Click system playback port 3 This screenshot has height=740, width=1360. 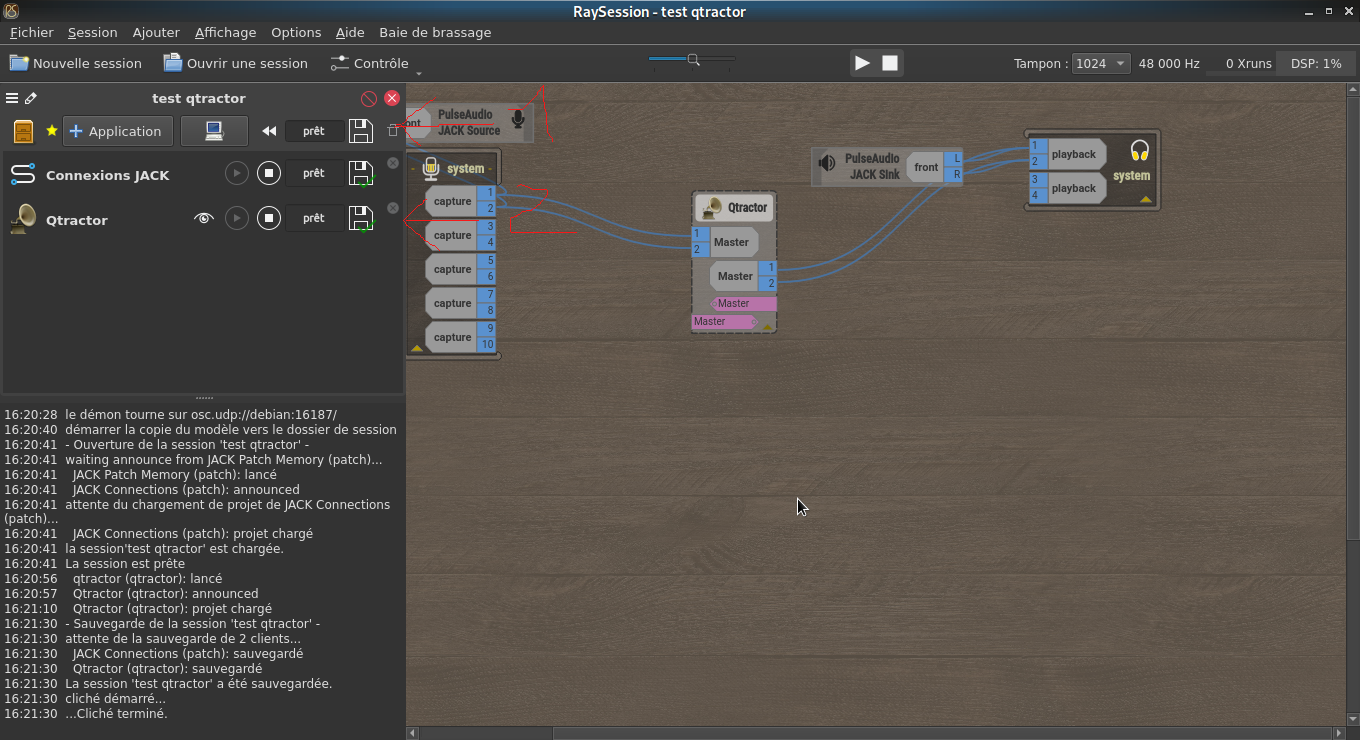(x=1039, y=180)
